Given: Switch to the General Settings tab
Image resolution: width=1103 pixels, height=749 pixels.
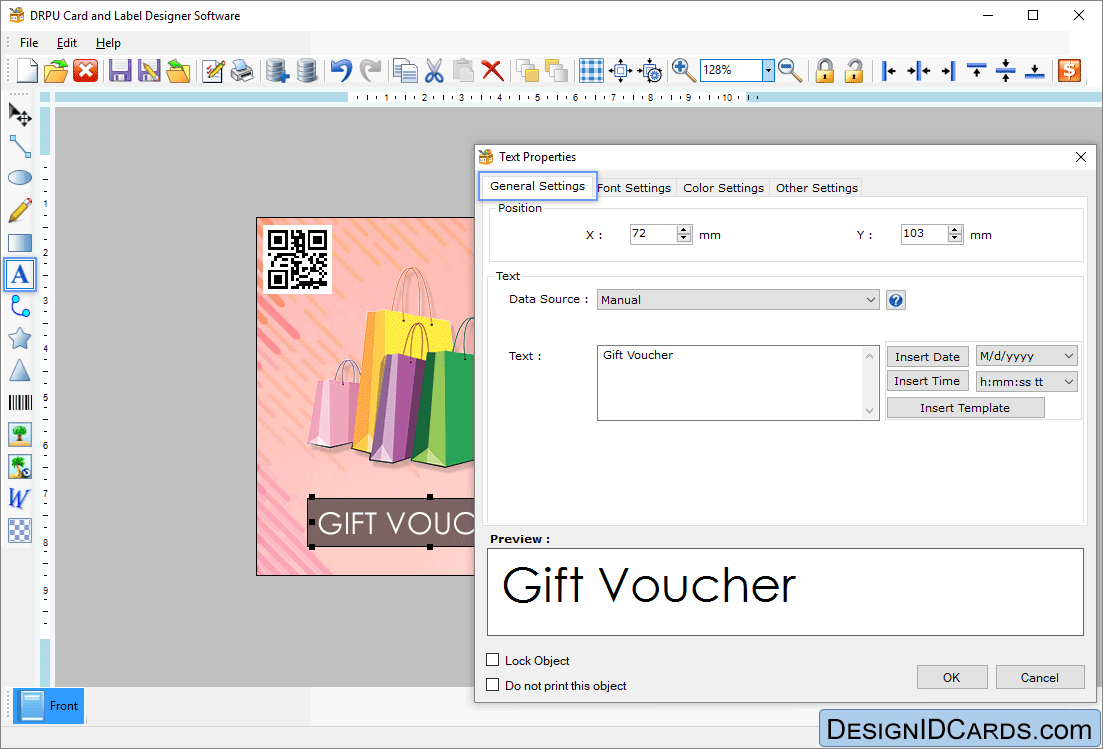Looking at the screenshot, I should [x=537, y=186].
